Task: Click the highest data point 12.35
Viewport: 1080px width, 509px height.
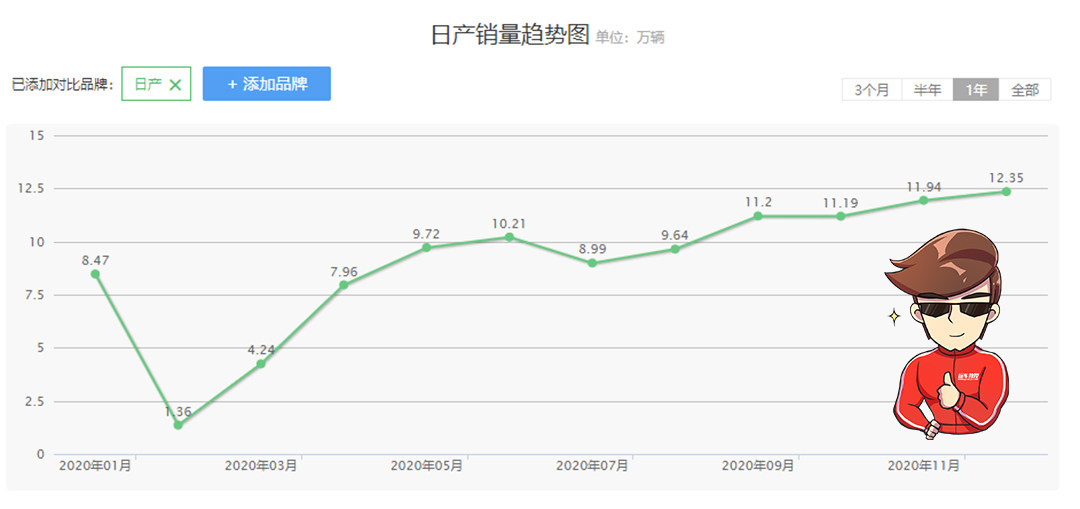Action: pyautogui.click(x=1006, y=191)
